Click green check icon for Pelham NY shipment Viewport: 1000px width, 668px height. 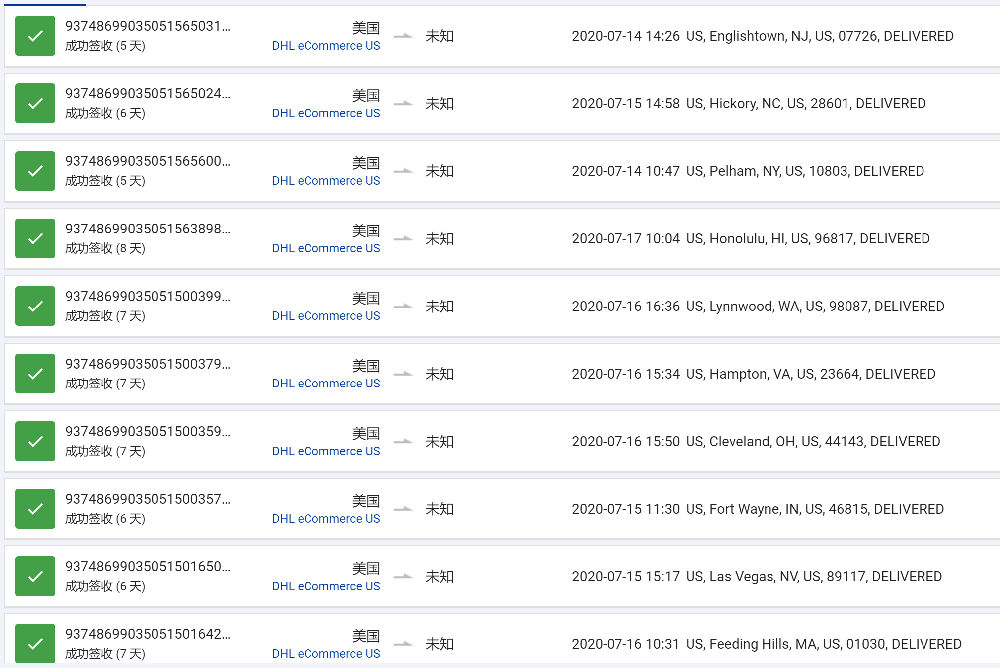pyautogui.click(x=35, y=171)
